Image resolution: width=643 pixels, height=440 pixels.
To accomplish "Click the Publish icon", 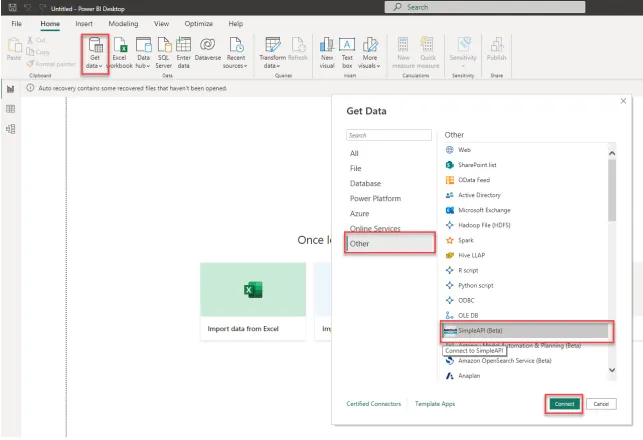I will tap(496, 49).
